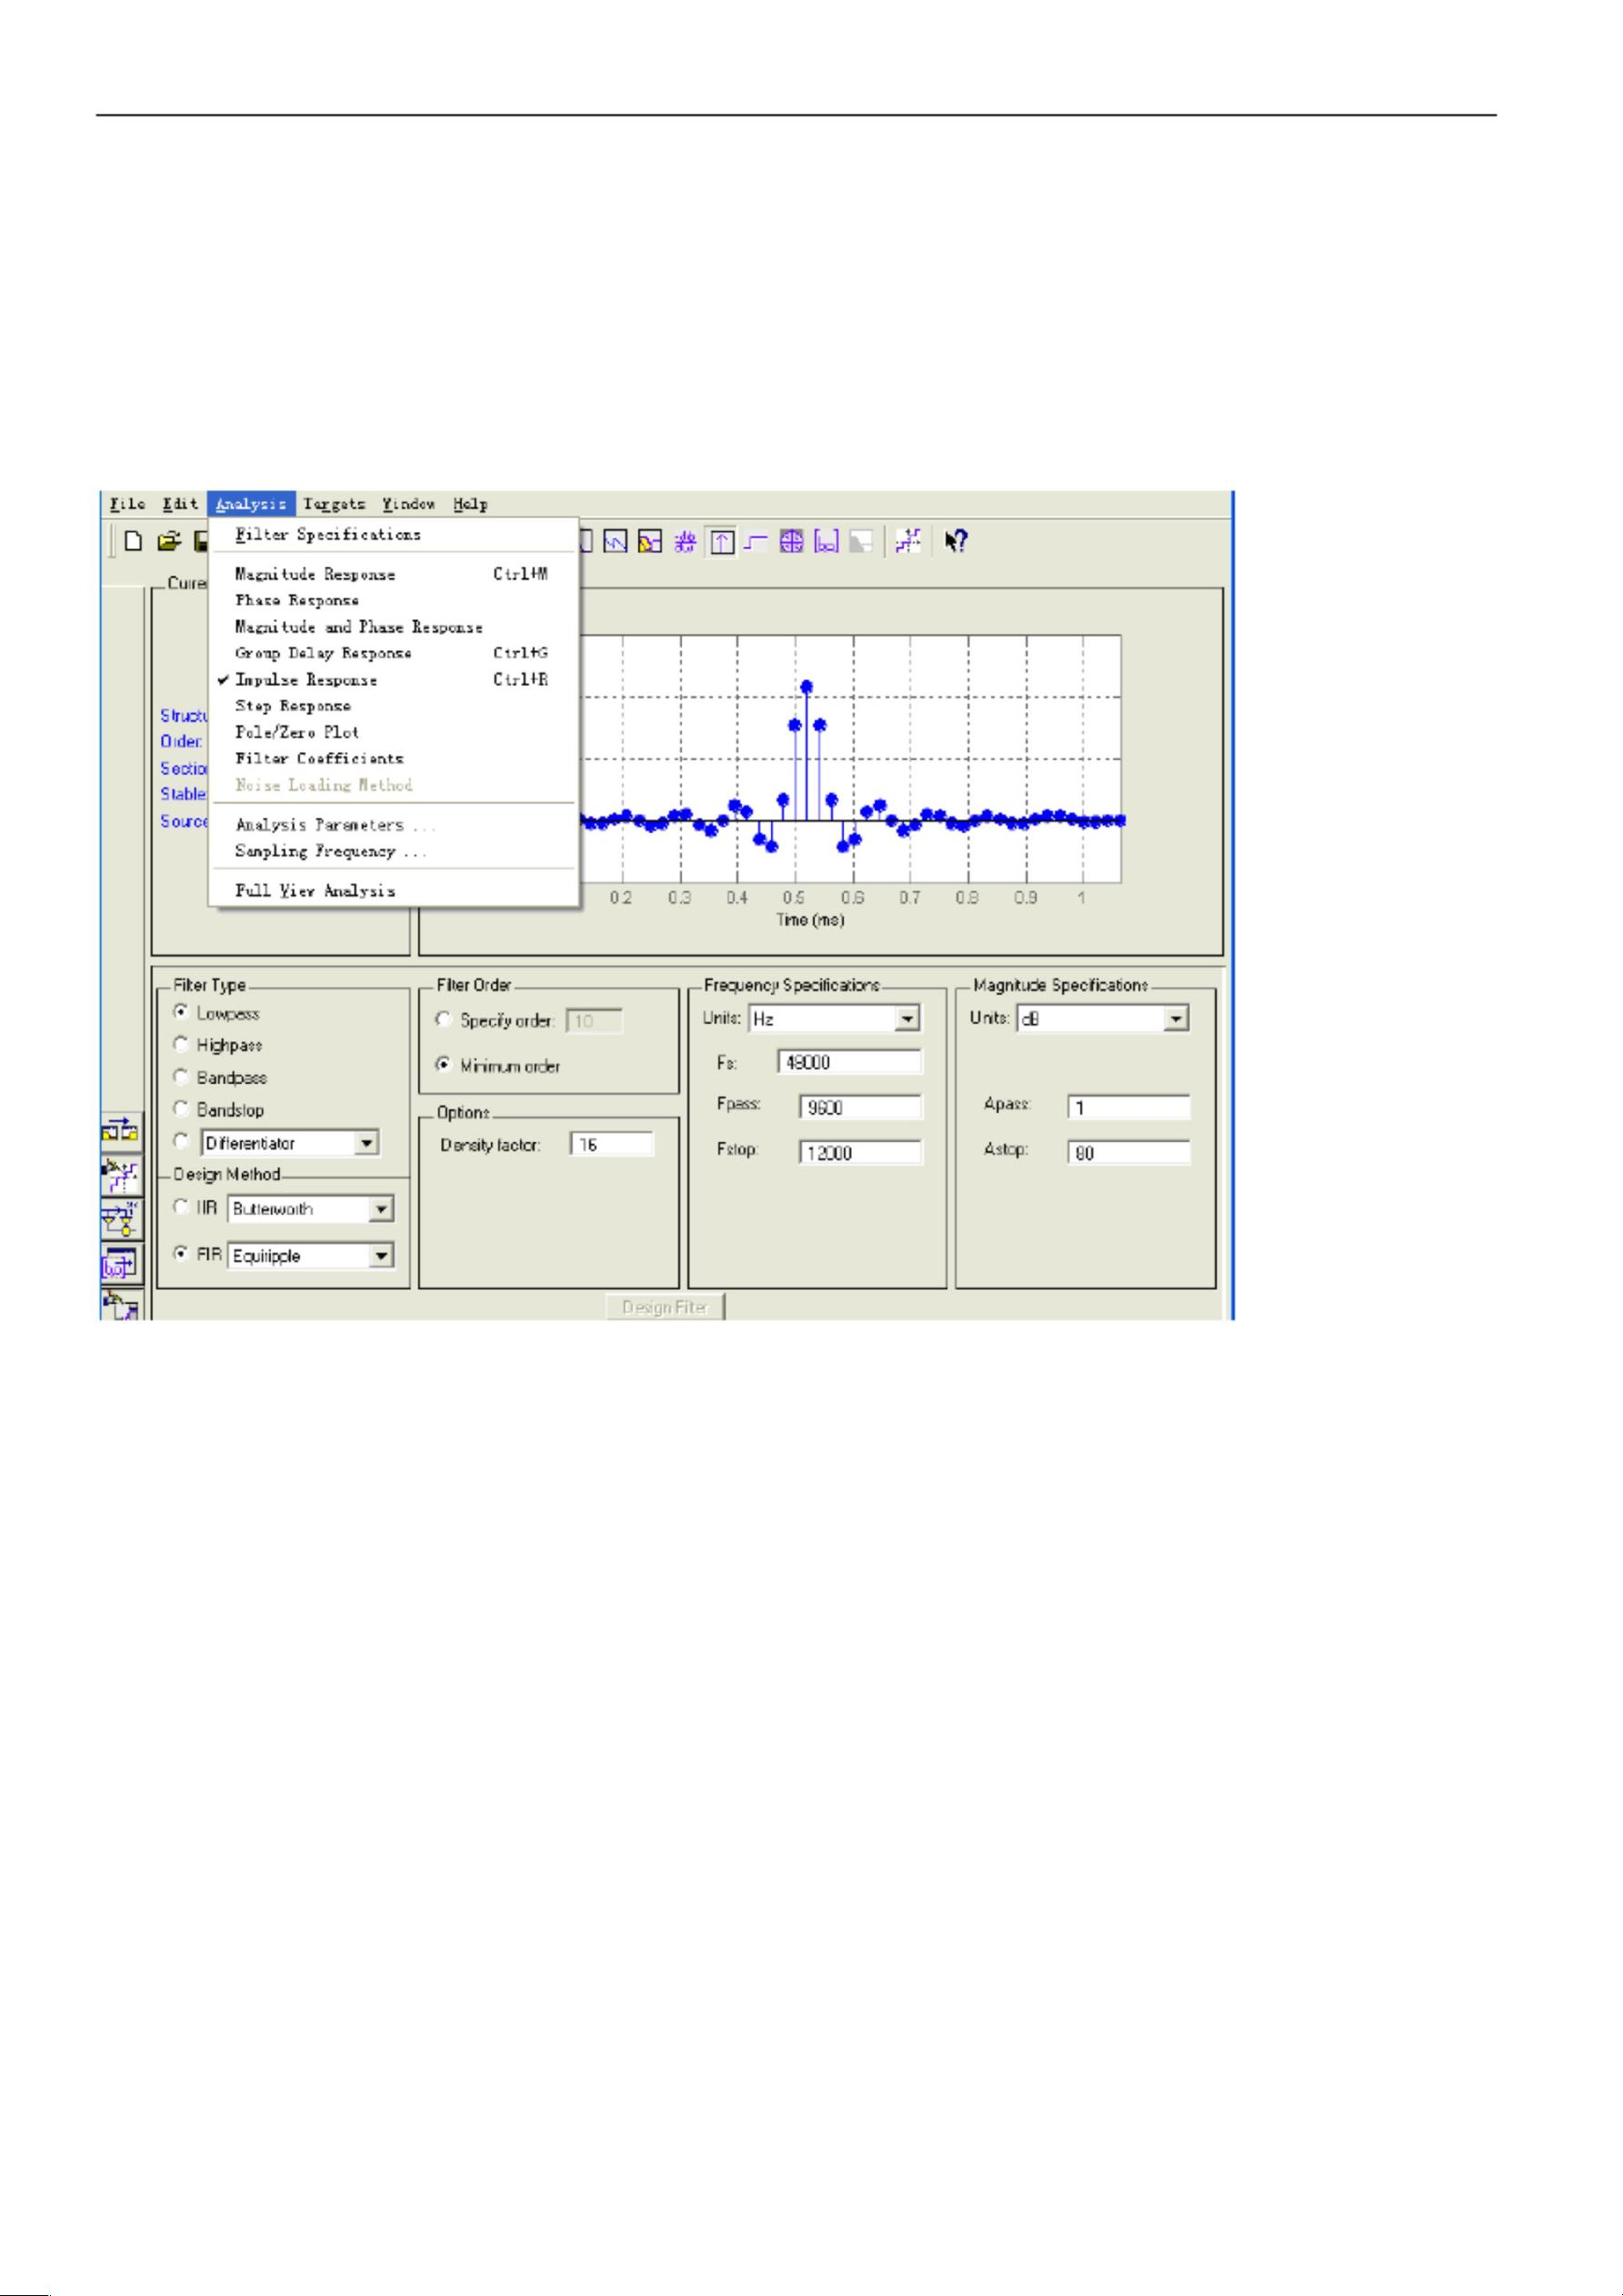The width and height of the screenshot is (1623, 2296).
Task: Select the Bandstop filter type
Action: 182,1109
